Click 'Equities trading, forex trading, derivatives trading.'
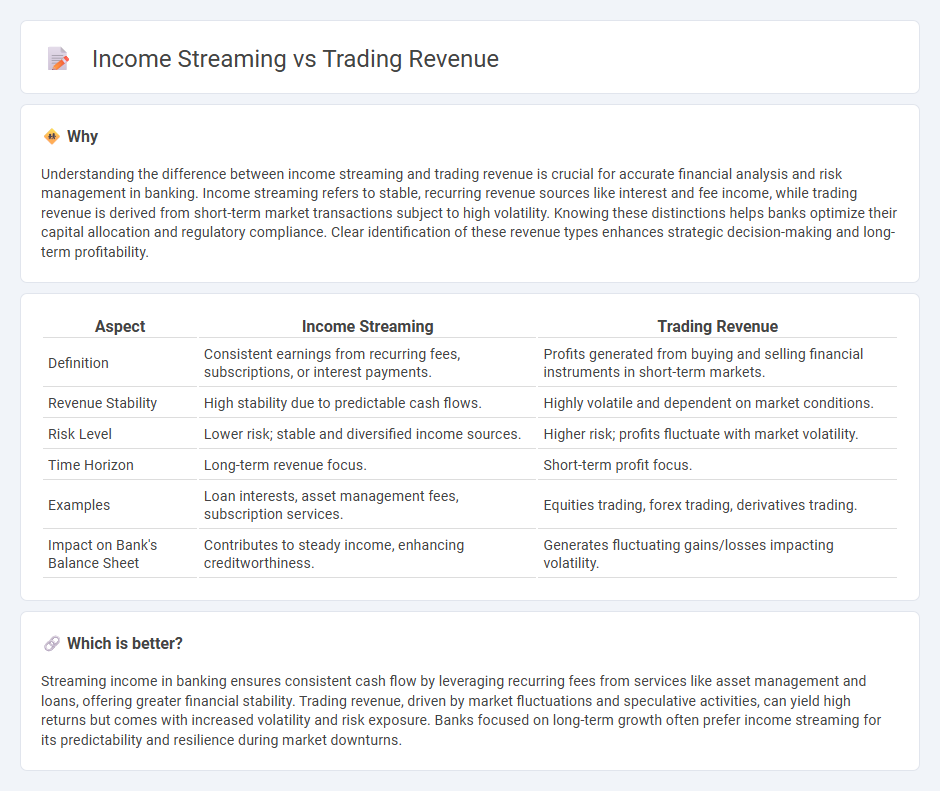This screenshot has width=940, height=791. tap(700, 505)
